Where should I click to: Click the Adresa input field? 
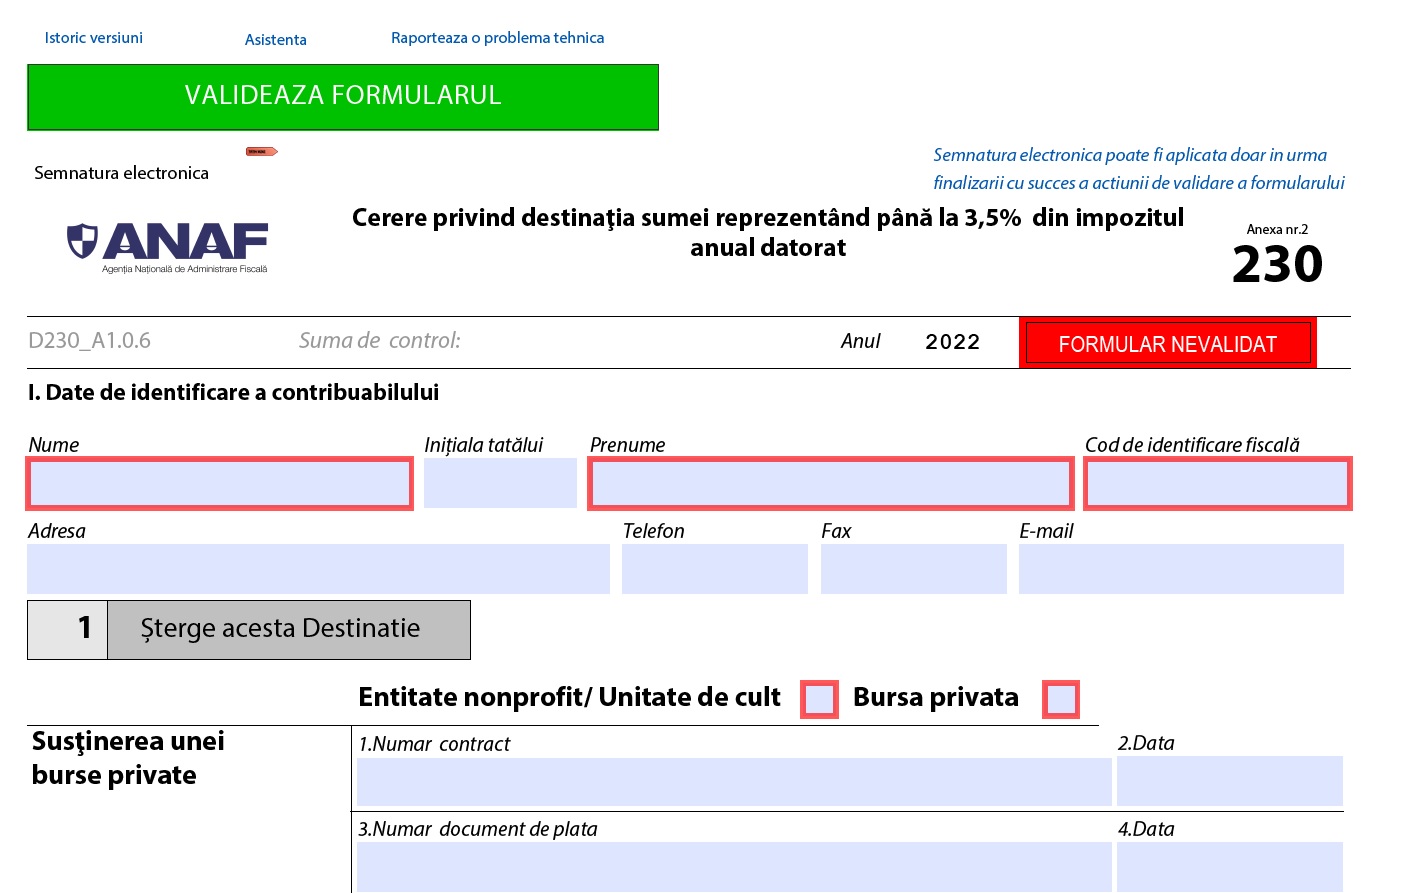318,569
